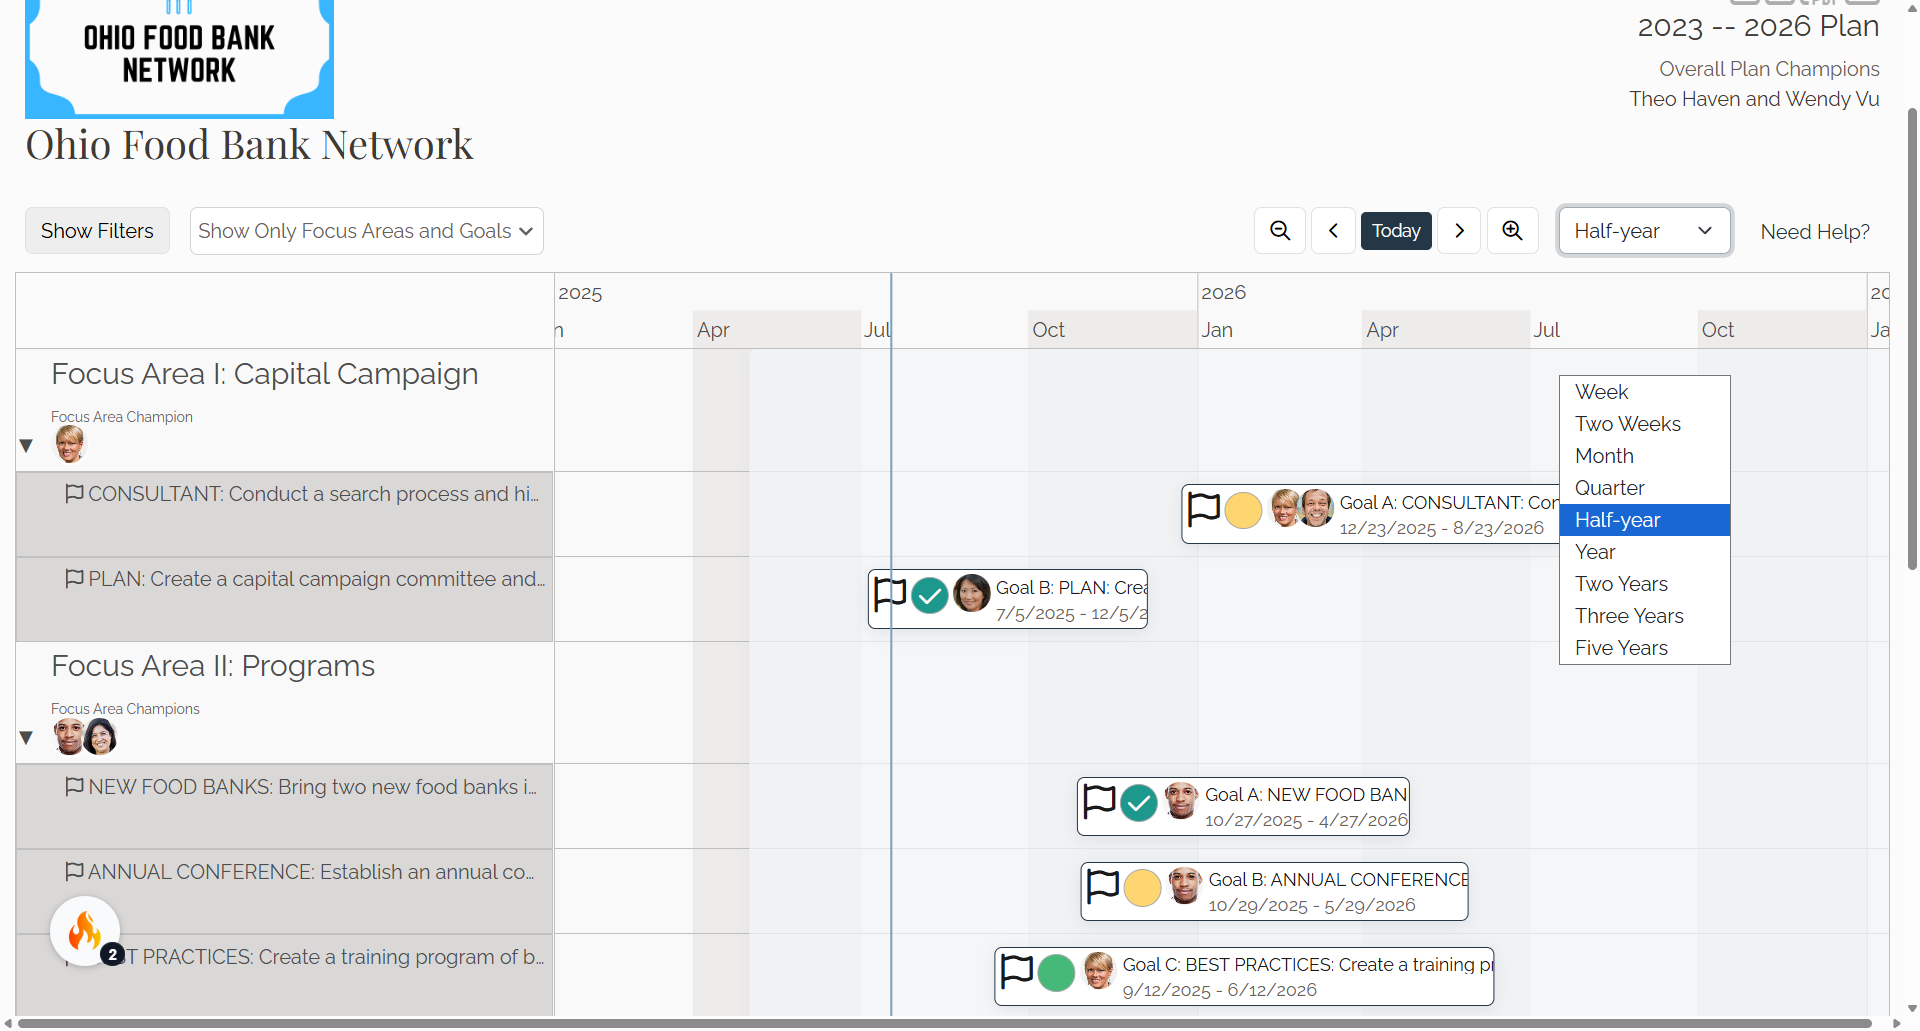
Task: Click the Focus Area II: Programs heading
Action: pyautogui.click(x=213, y=666)
